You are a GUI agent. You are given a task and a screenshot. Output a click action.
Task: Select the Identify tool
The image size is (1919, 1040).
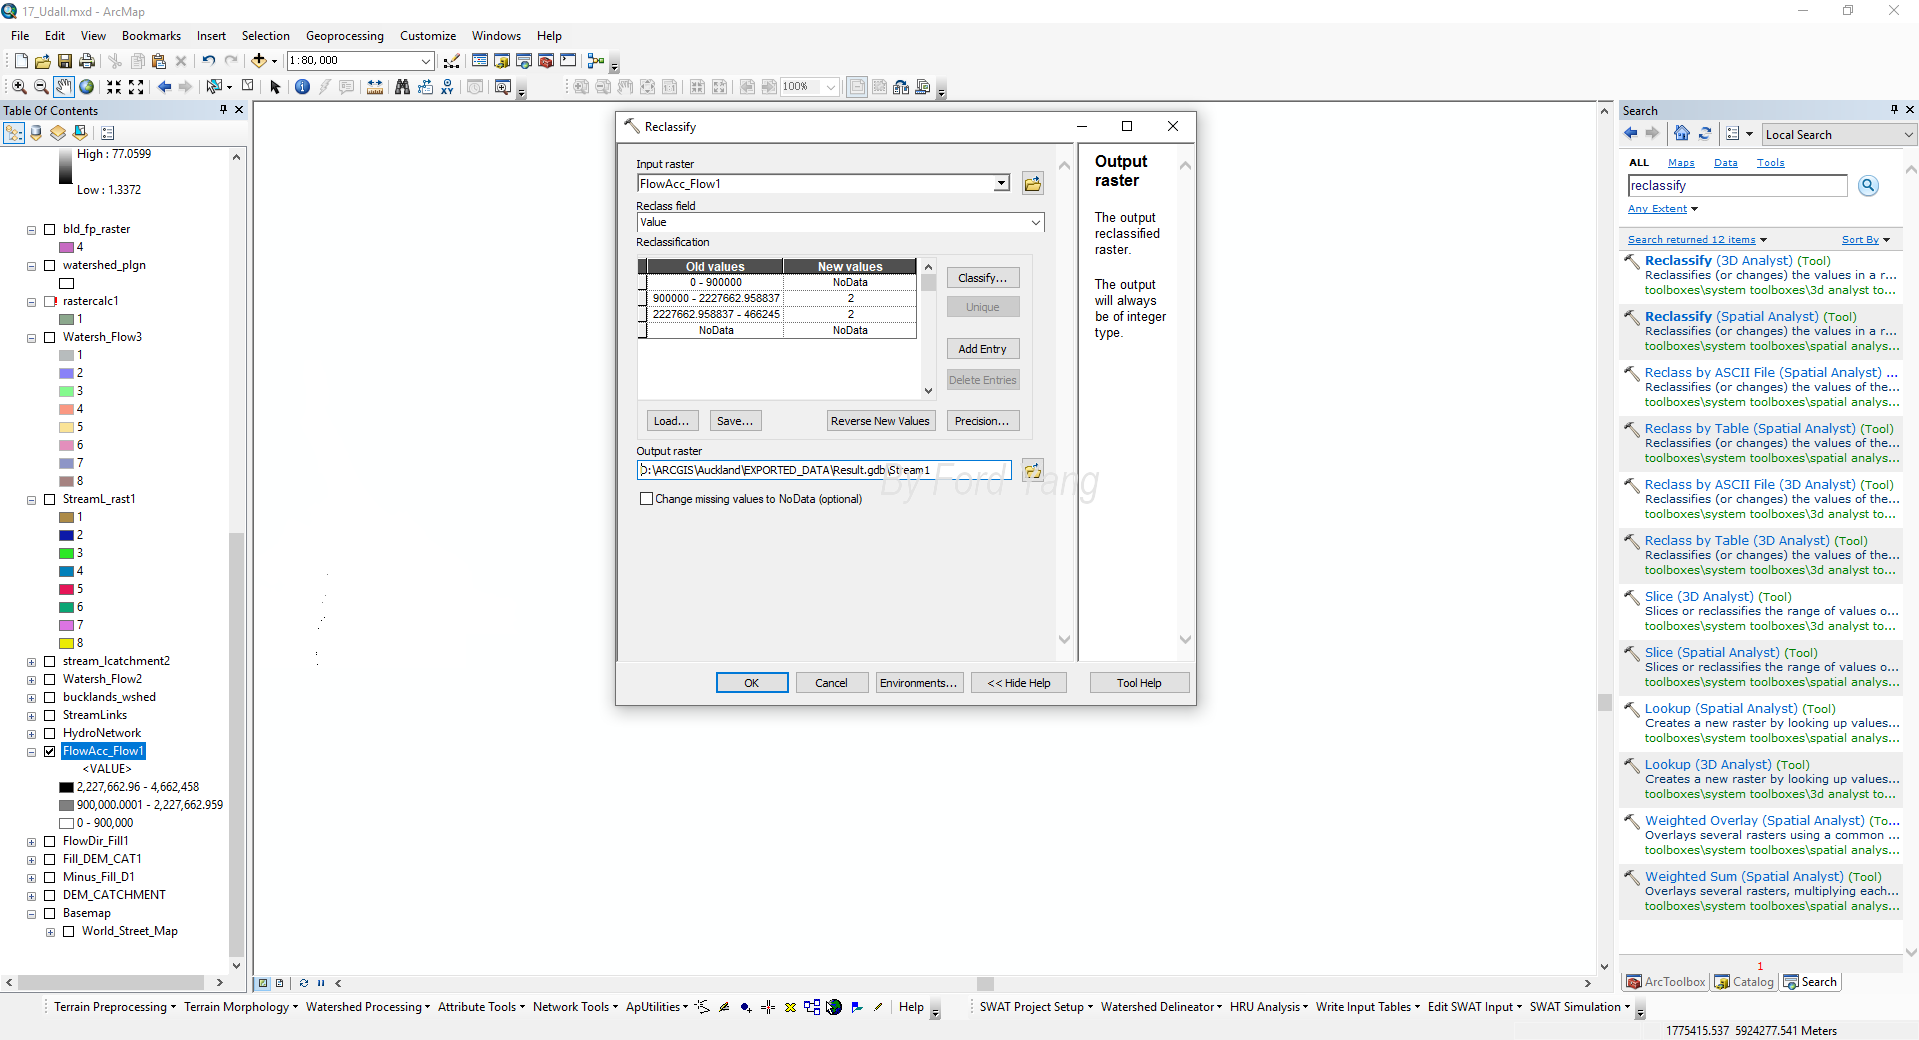pos(302,87)
